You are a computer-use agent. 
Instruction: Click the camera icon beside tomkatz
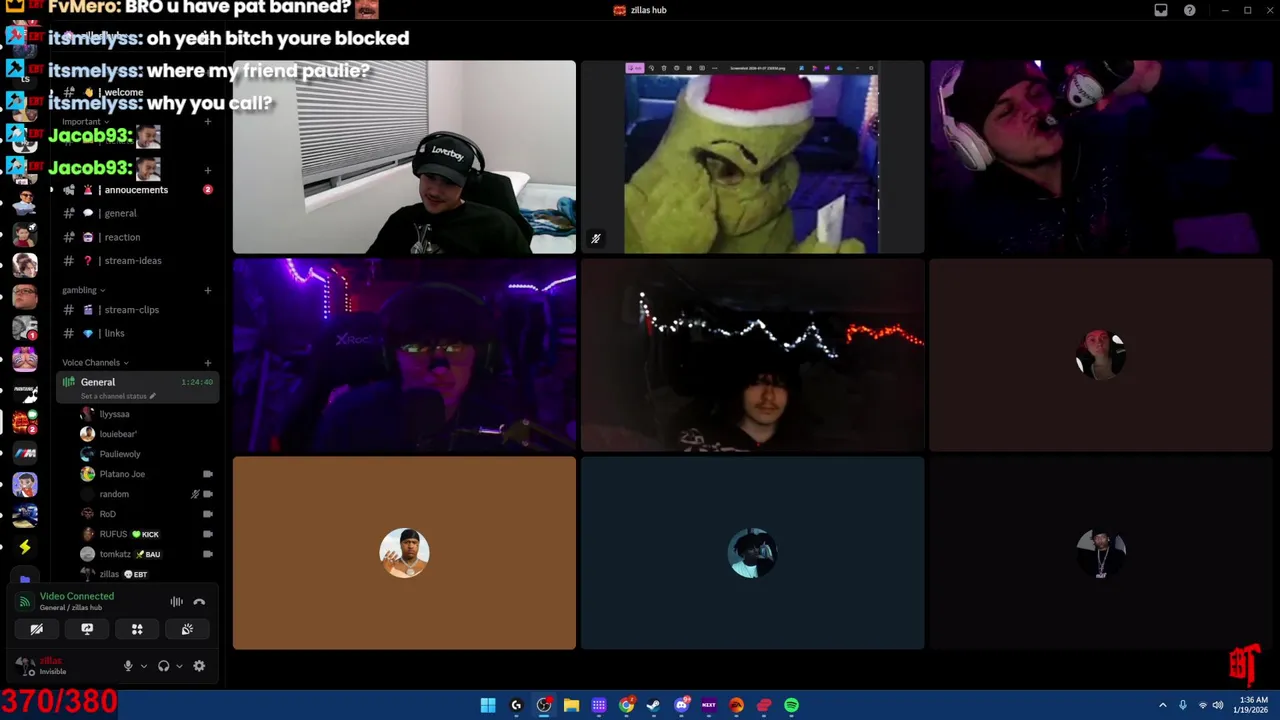pyautogui.click(x=208, y=554)
